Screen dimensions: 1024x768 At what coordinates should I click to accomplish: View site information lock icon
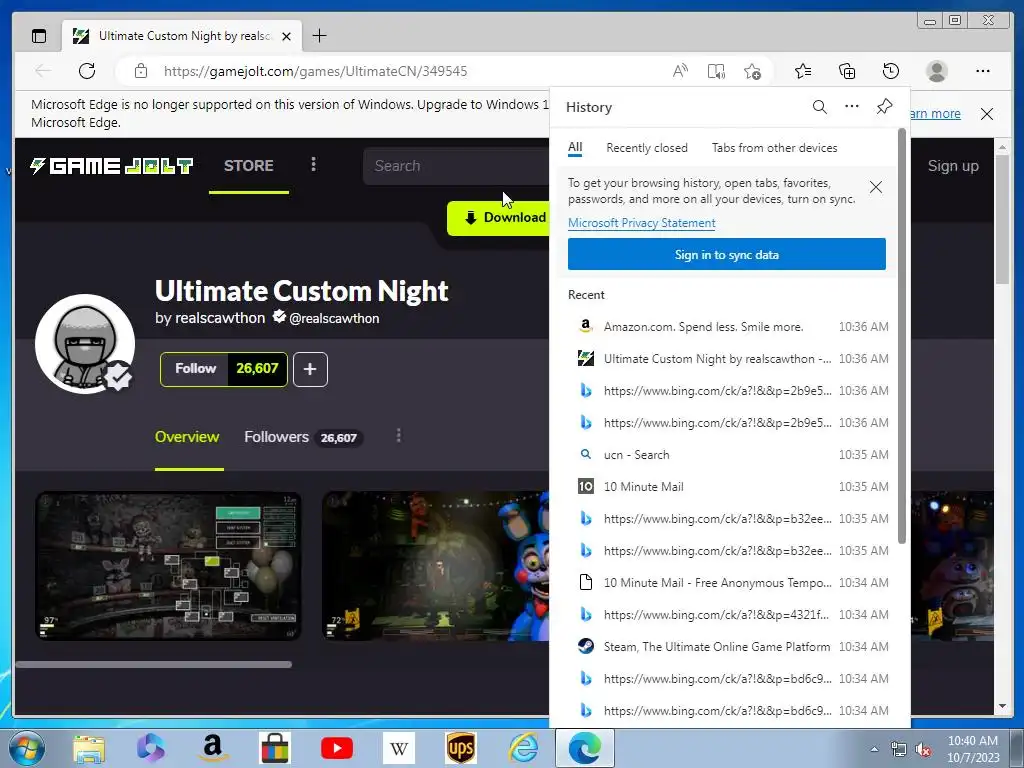(x=140, y=71)
